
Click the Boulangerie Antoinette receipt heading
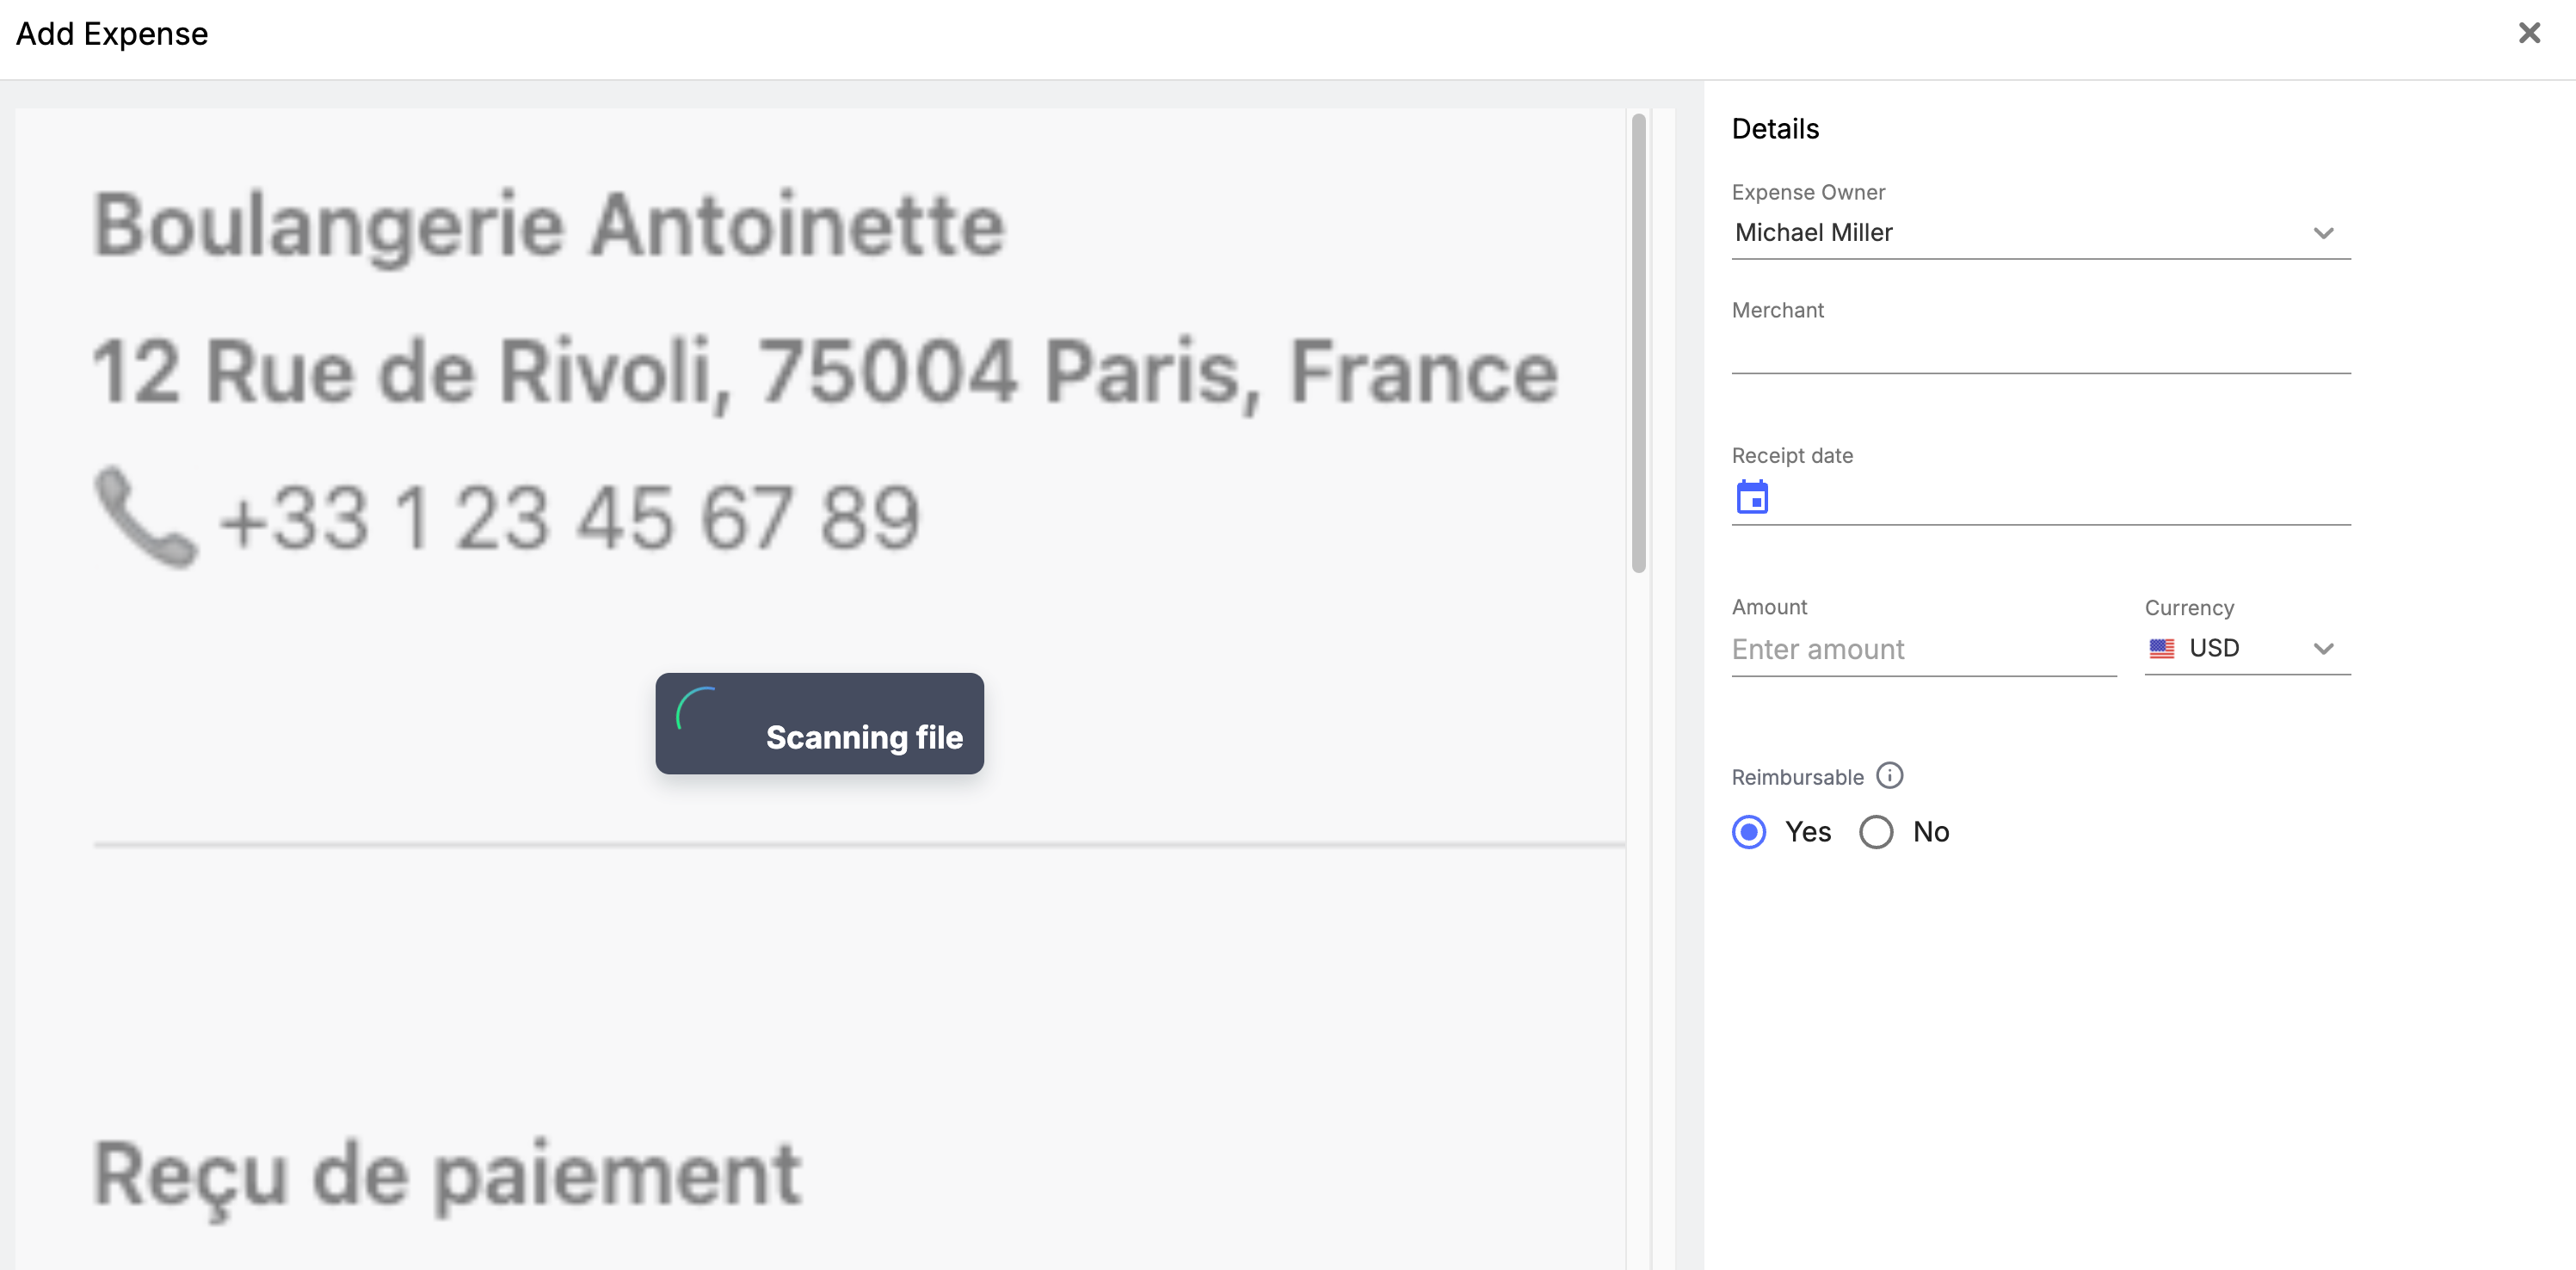(x=548, y=226)
